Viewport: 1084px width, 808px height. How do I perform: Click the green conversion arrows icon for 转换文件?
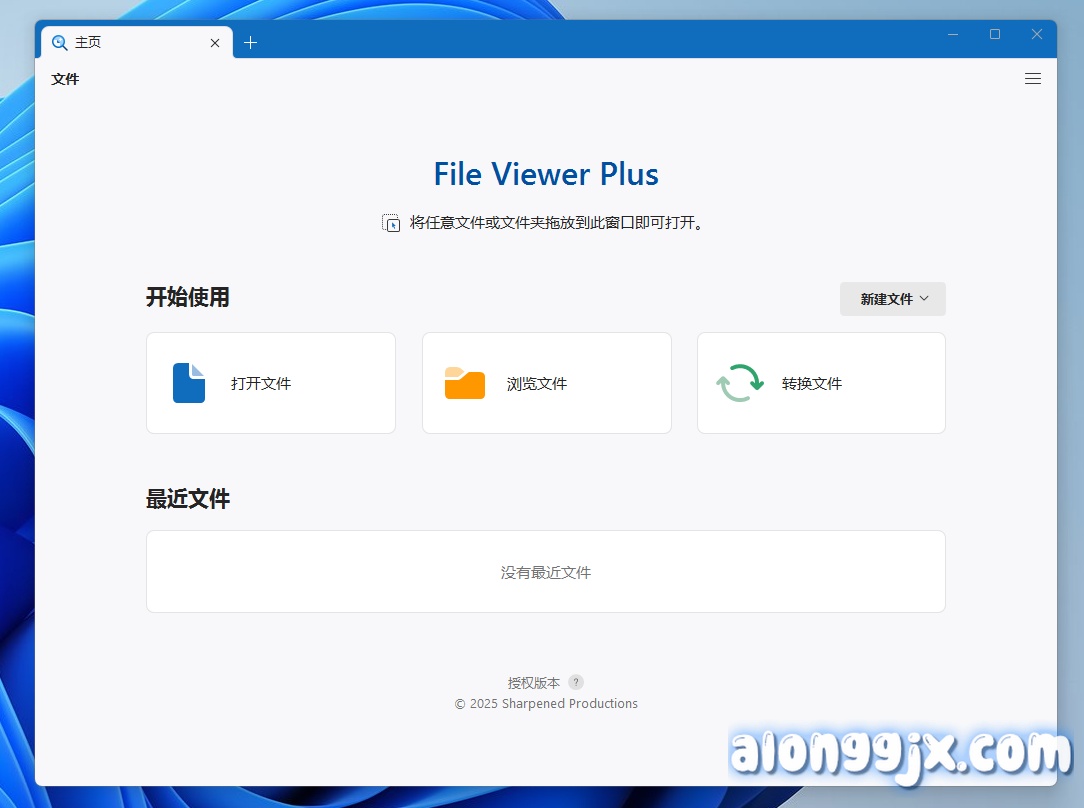coord(738,382)
